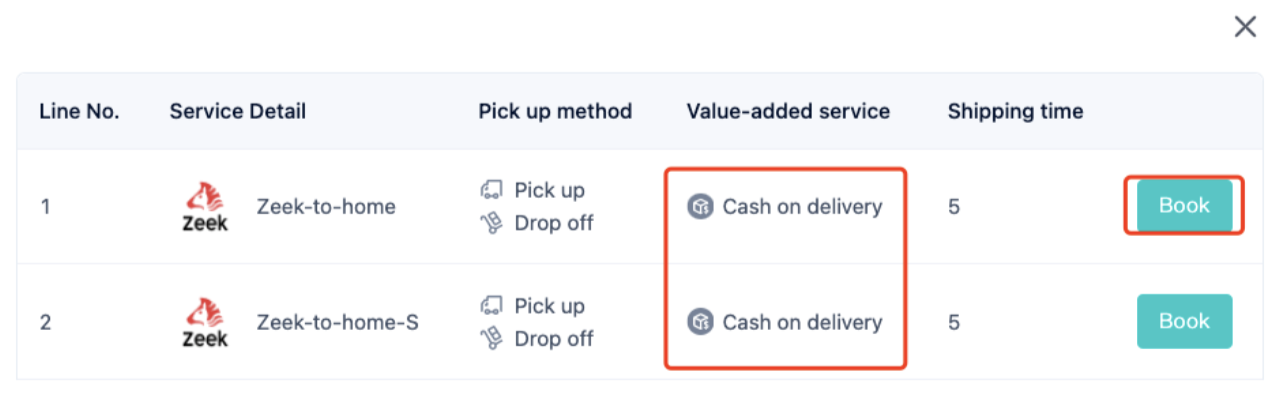1278x402 pixels.
Task: Select the Zeek-to-home service name
Action: tap(326, 207)
